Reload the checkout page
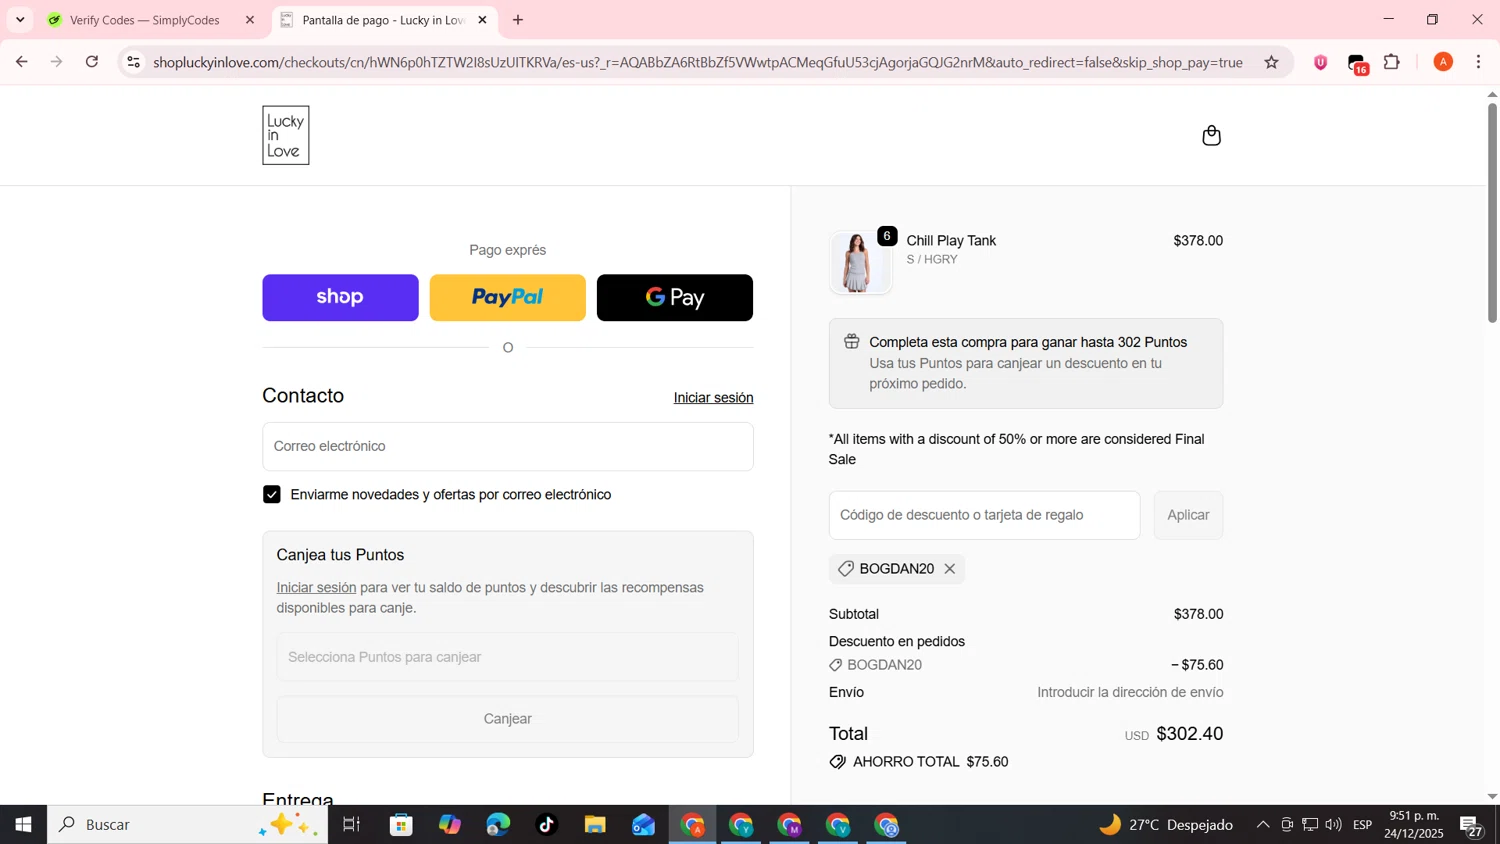 point(92,62)
